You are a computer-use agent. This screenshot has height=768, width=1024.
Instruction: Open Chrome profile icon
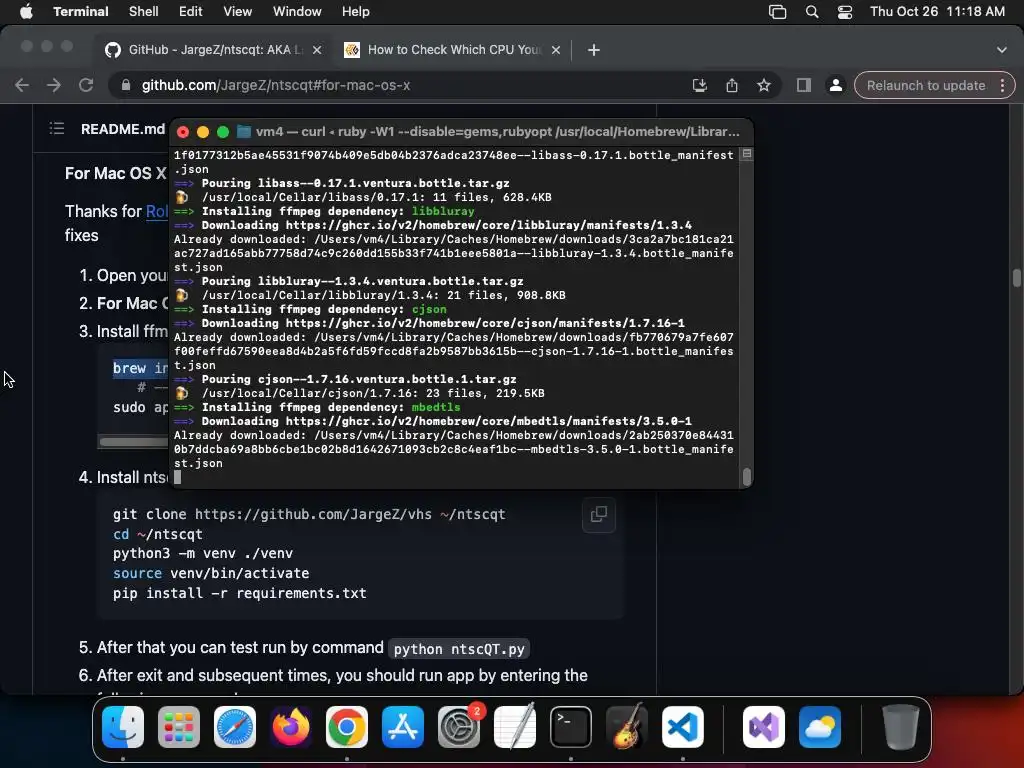835,86
